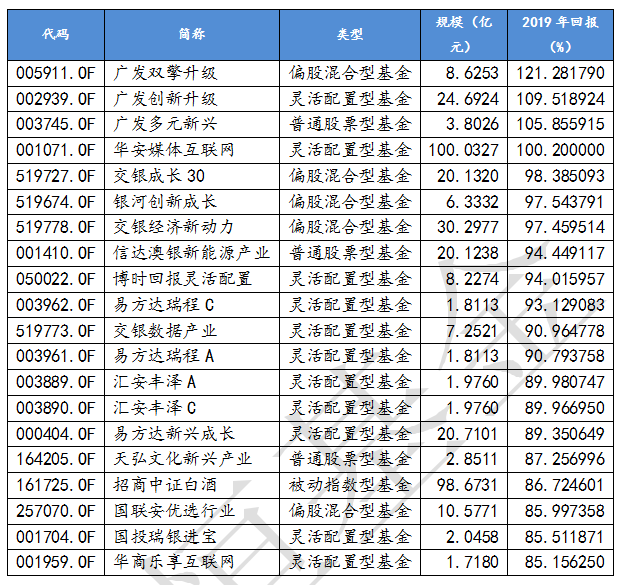Select fund name 易方达新兴成长
This screenshot has height=585, width=620.
point(174,434)
